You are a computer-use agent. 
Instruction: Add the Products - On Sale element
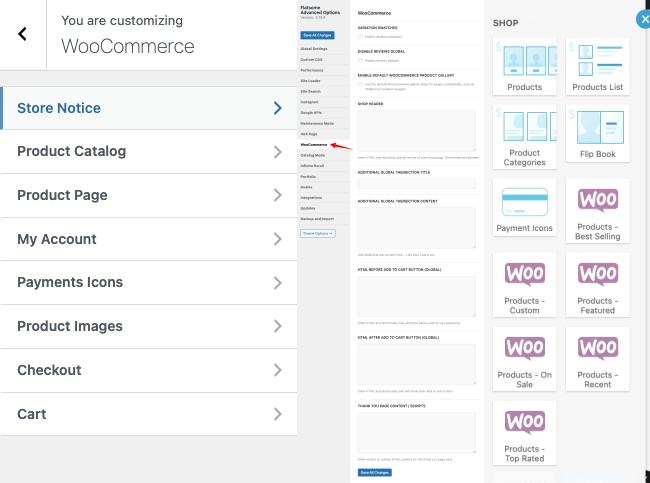click(524, 359)
